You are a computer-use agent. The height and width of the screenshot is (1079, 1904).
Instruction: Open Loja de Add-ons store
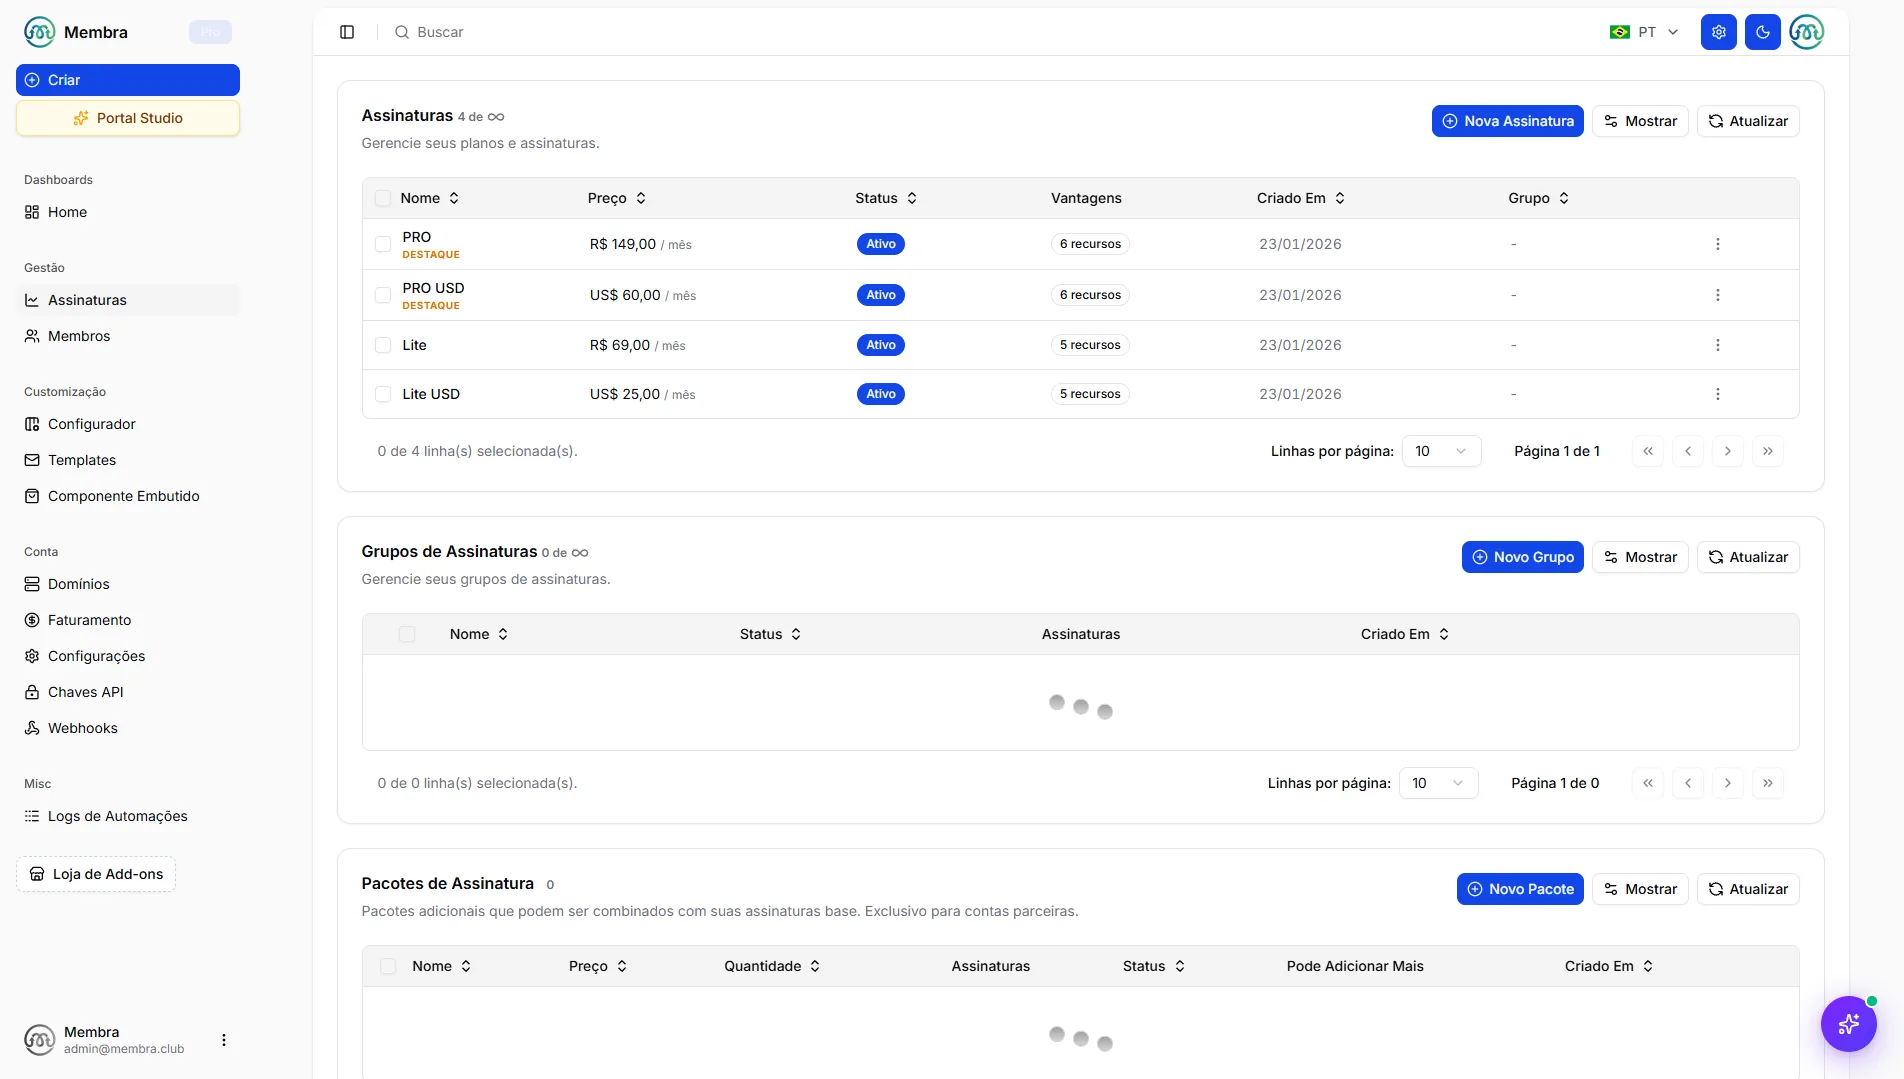click(x=96, y=874)
